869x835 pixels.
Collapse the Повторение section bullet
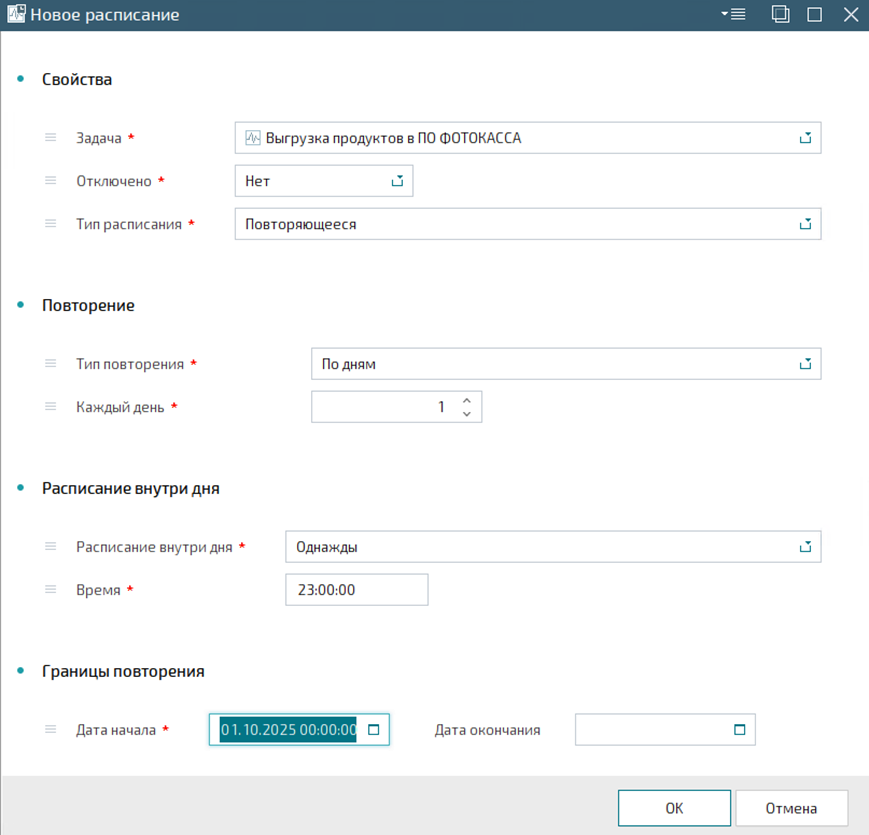pos(21,305)
